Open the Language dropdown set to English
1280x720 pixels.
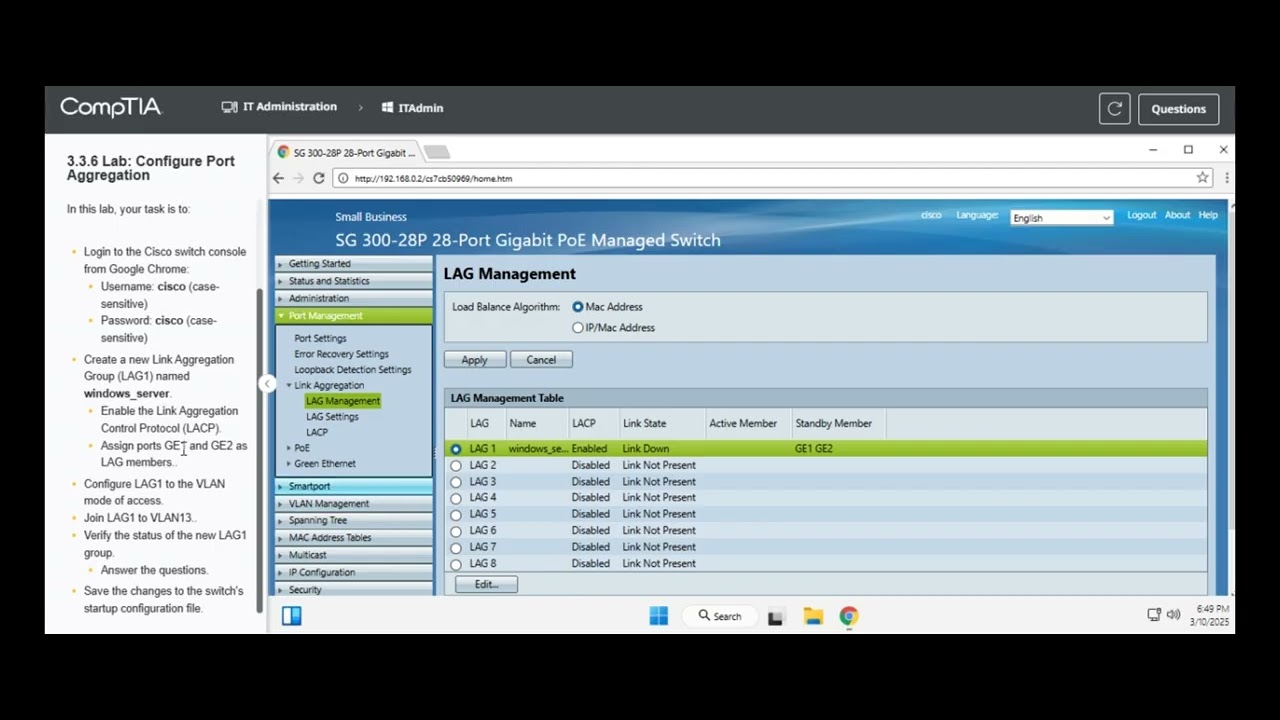pos(1061,217)
